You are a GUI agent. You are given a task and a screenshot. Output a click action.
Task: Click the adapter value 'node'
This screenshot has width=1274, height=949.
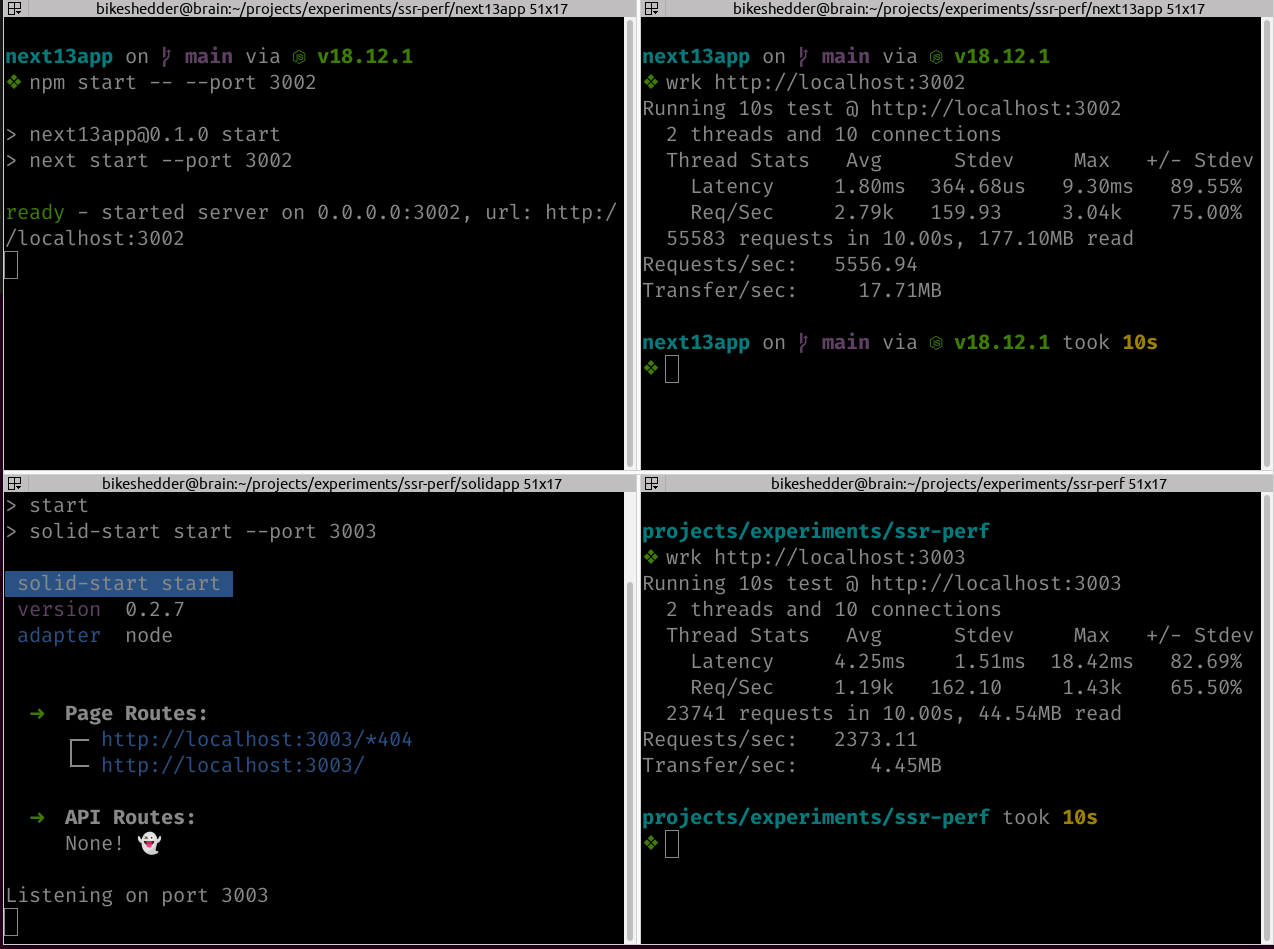pos(149,636)
